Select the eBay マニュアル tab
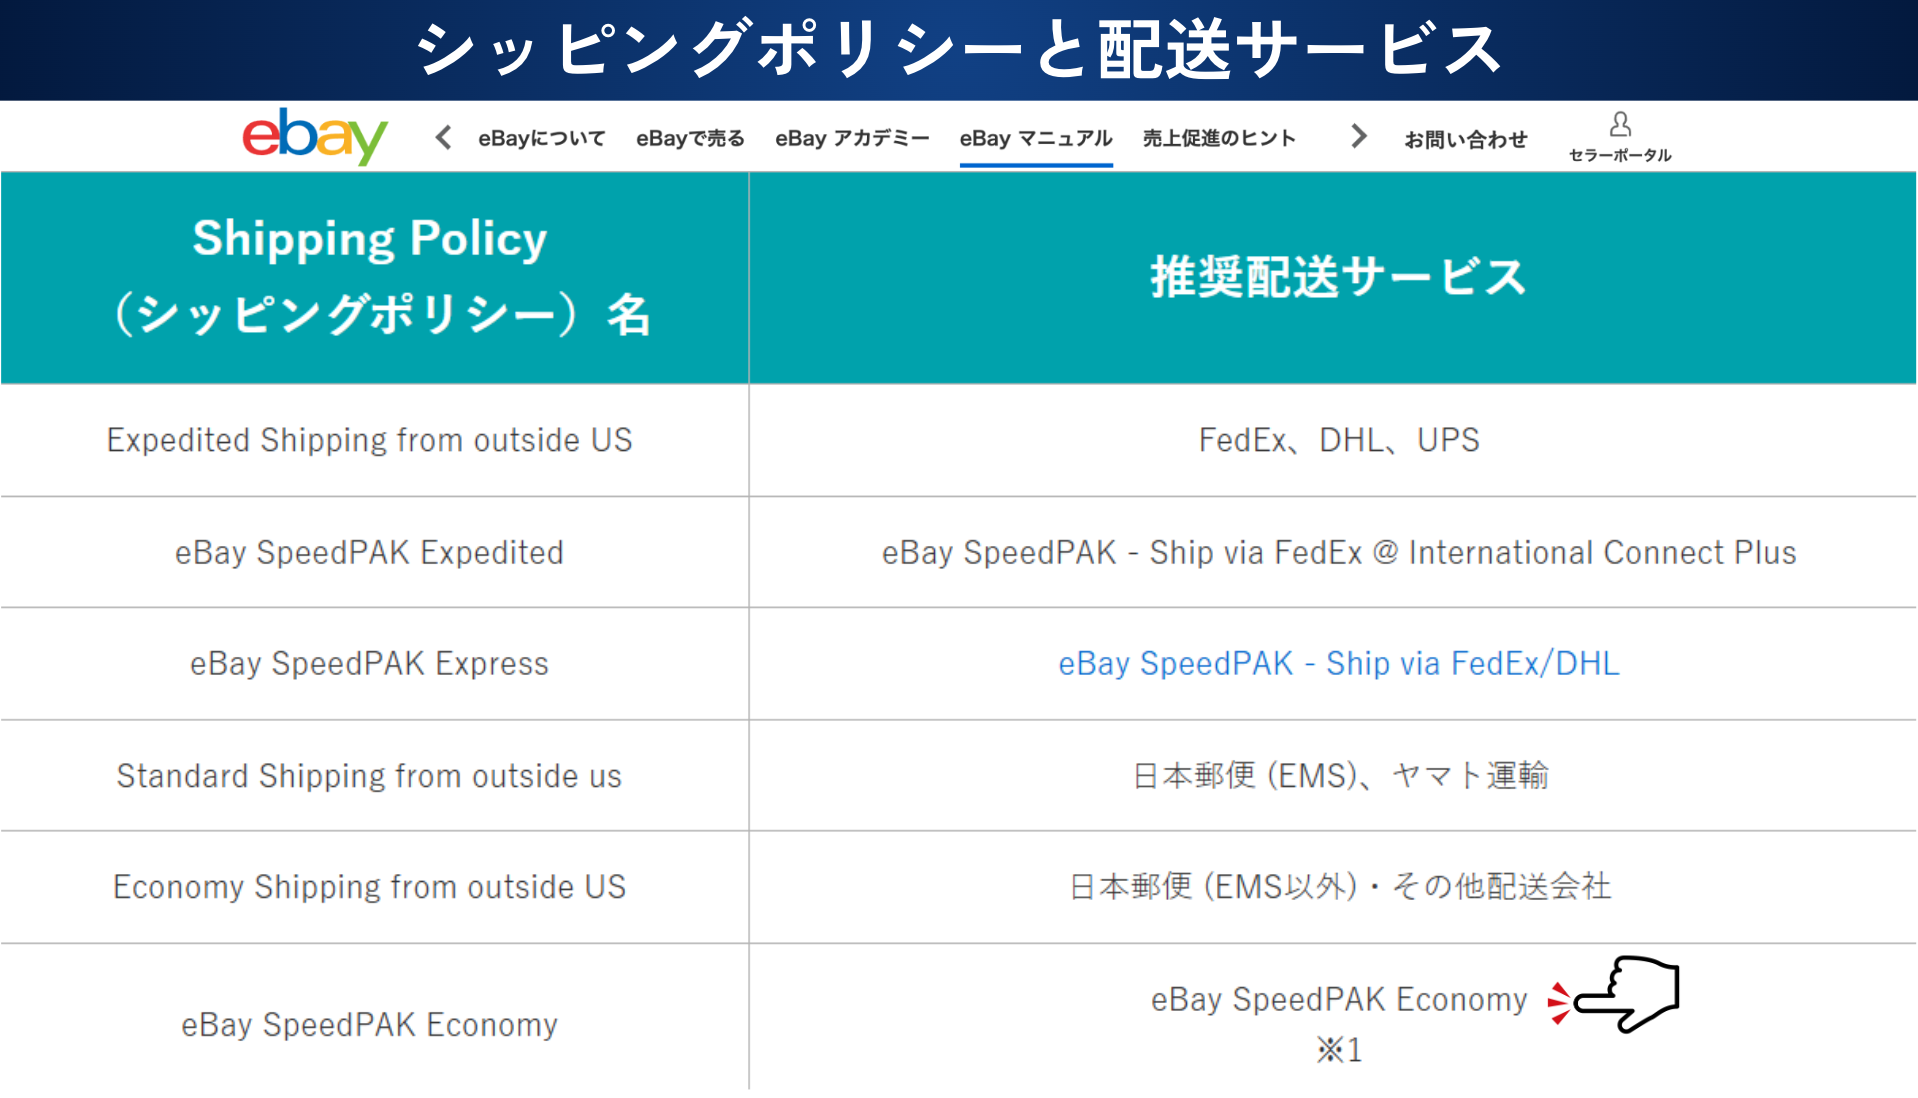Viewport: 1918px width, 1098px height. point(1035,138)
